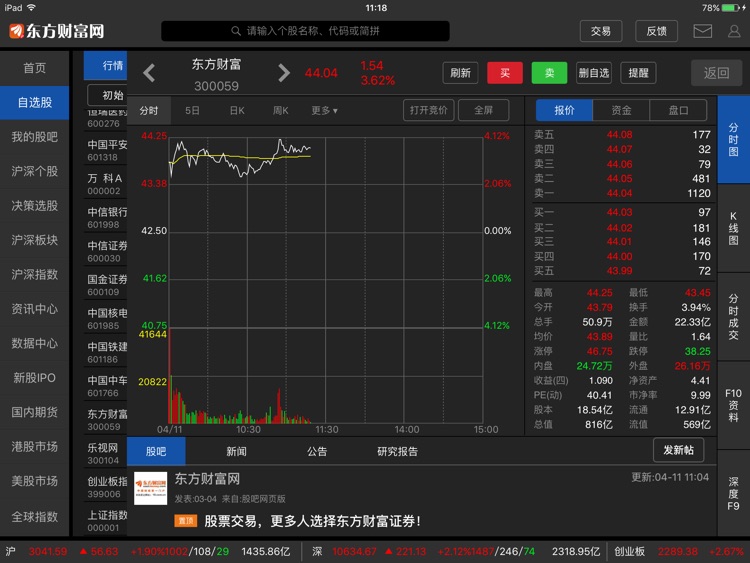
Task: Select 中国铁建 601186 in watchlist
Action: pos(106,353)
